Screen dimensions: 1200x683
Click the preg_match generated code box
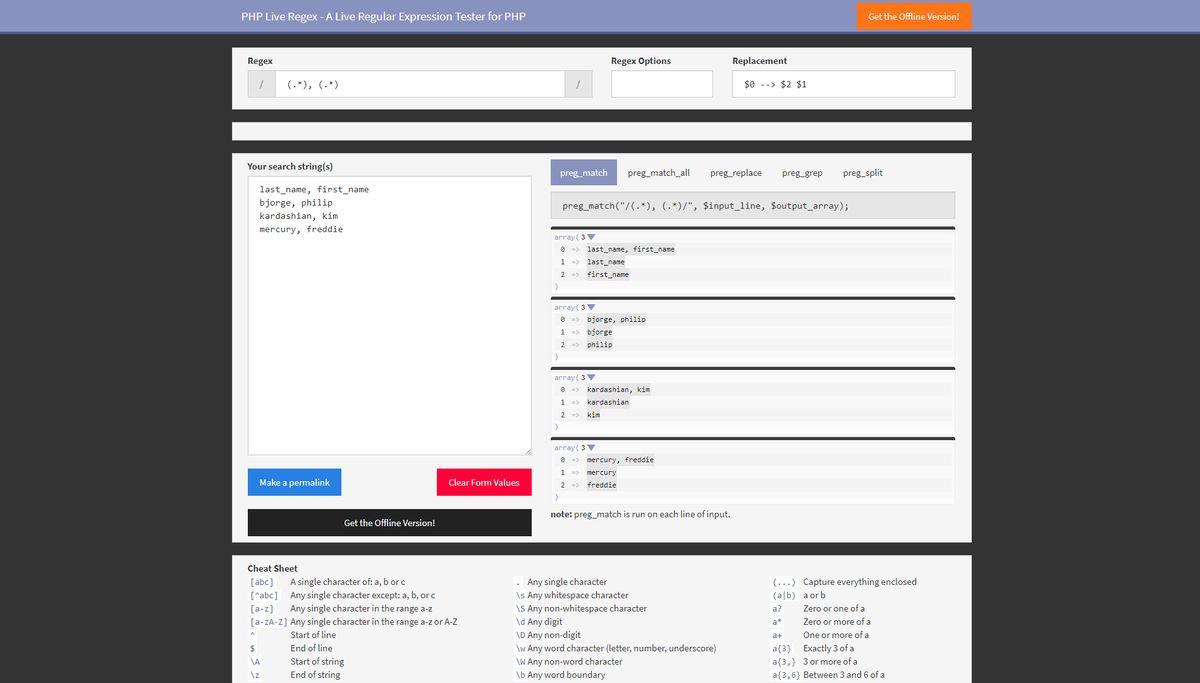752,206
